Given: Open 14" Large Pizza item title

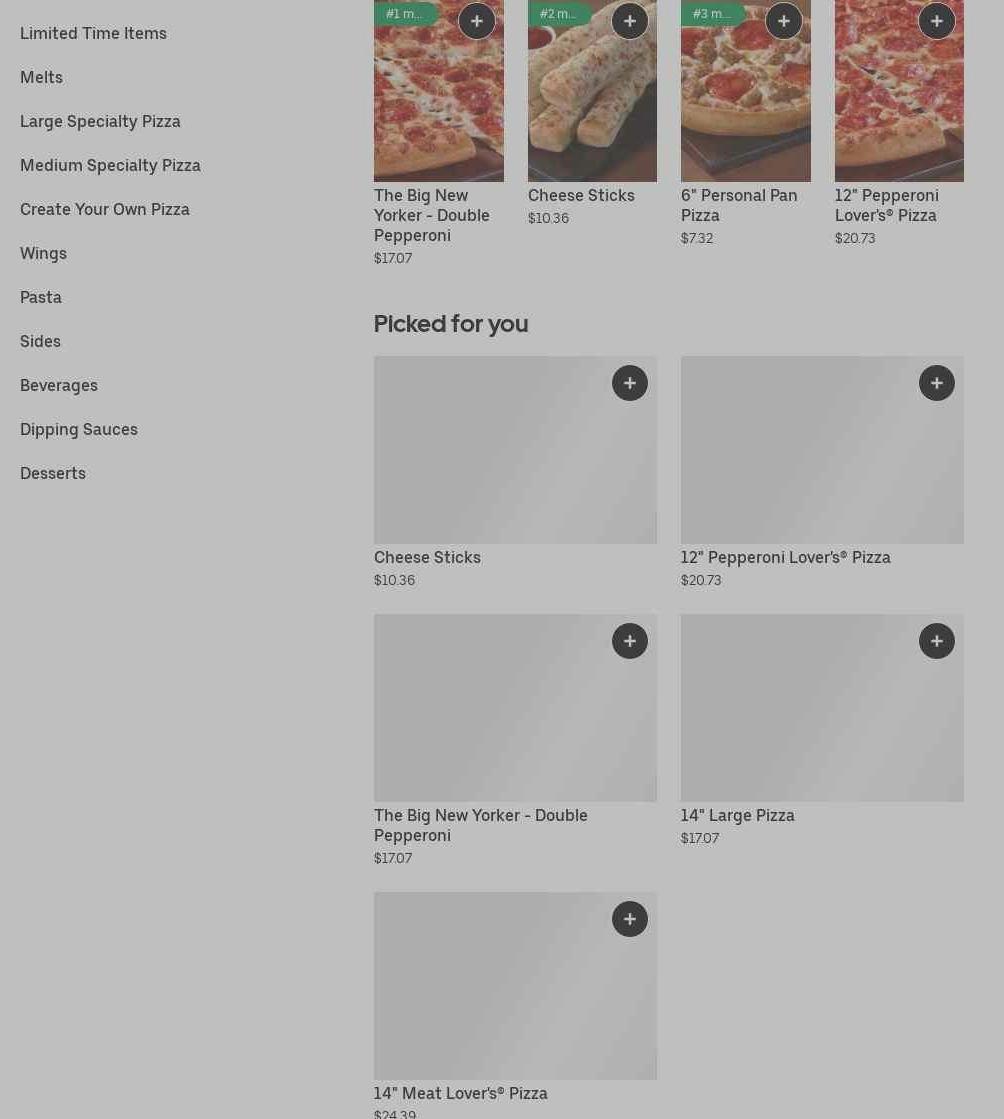Looking at the screenshot, I should coord(738,815).
